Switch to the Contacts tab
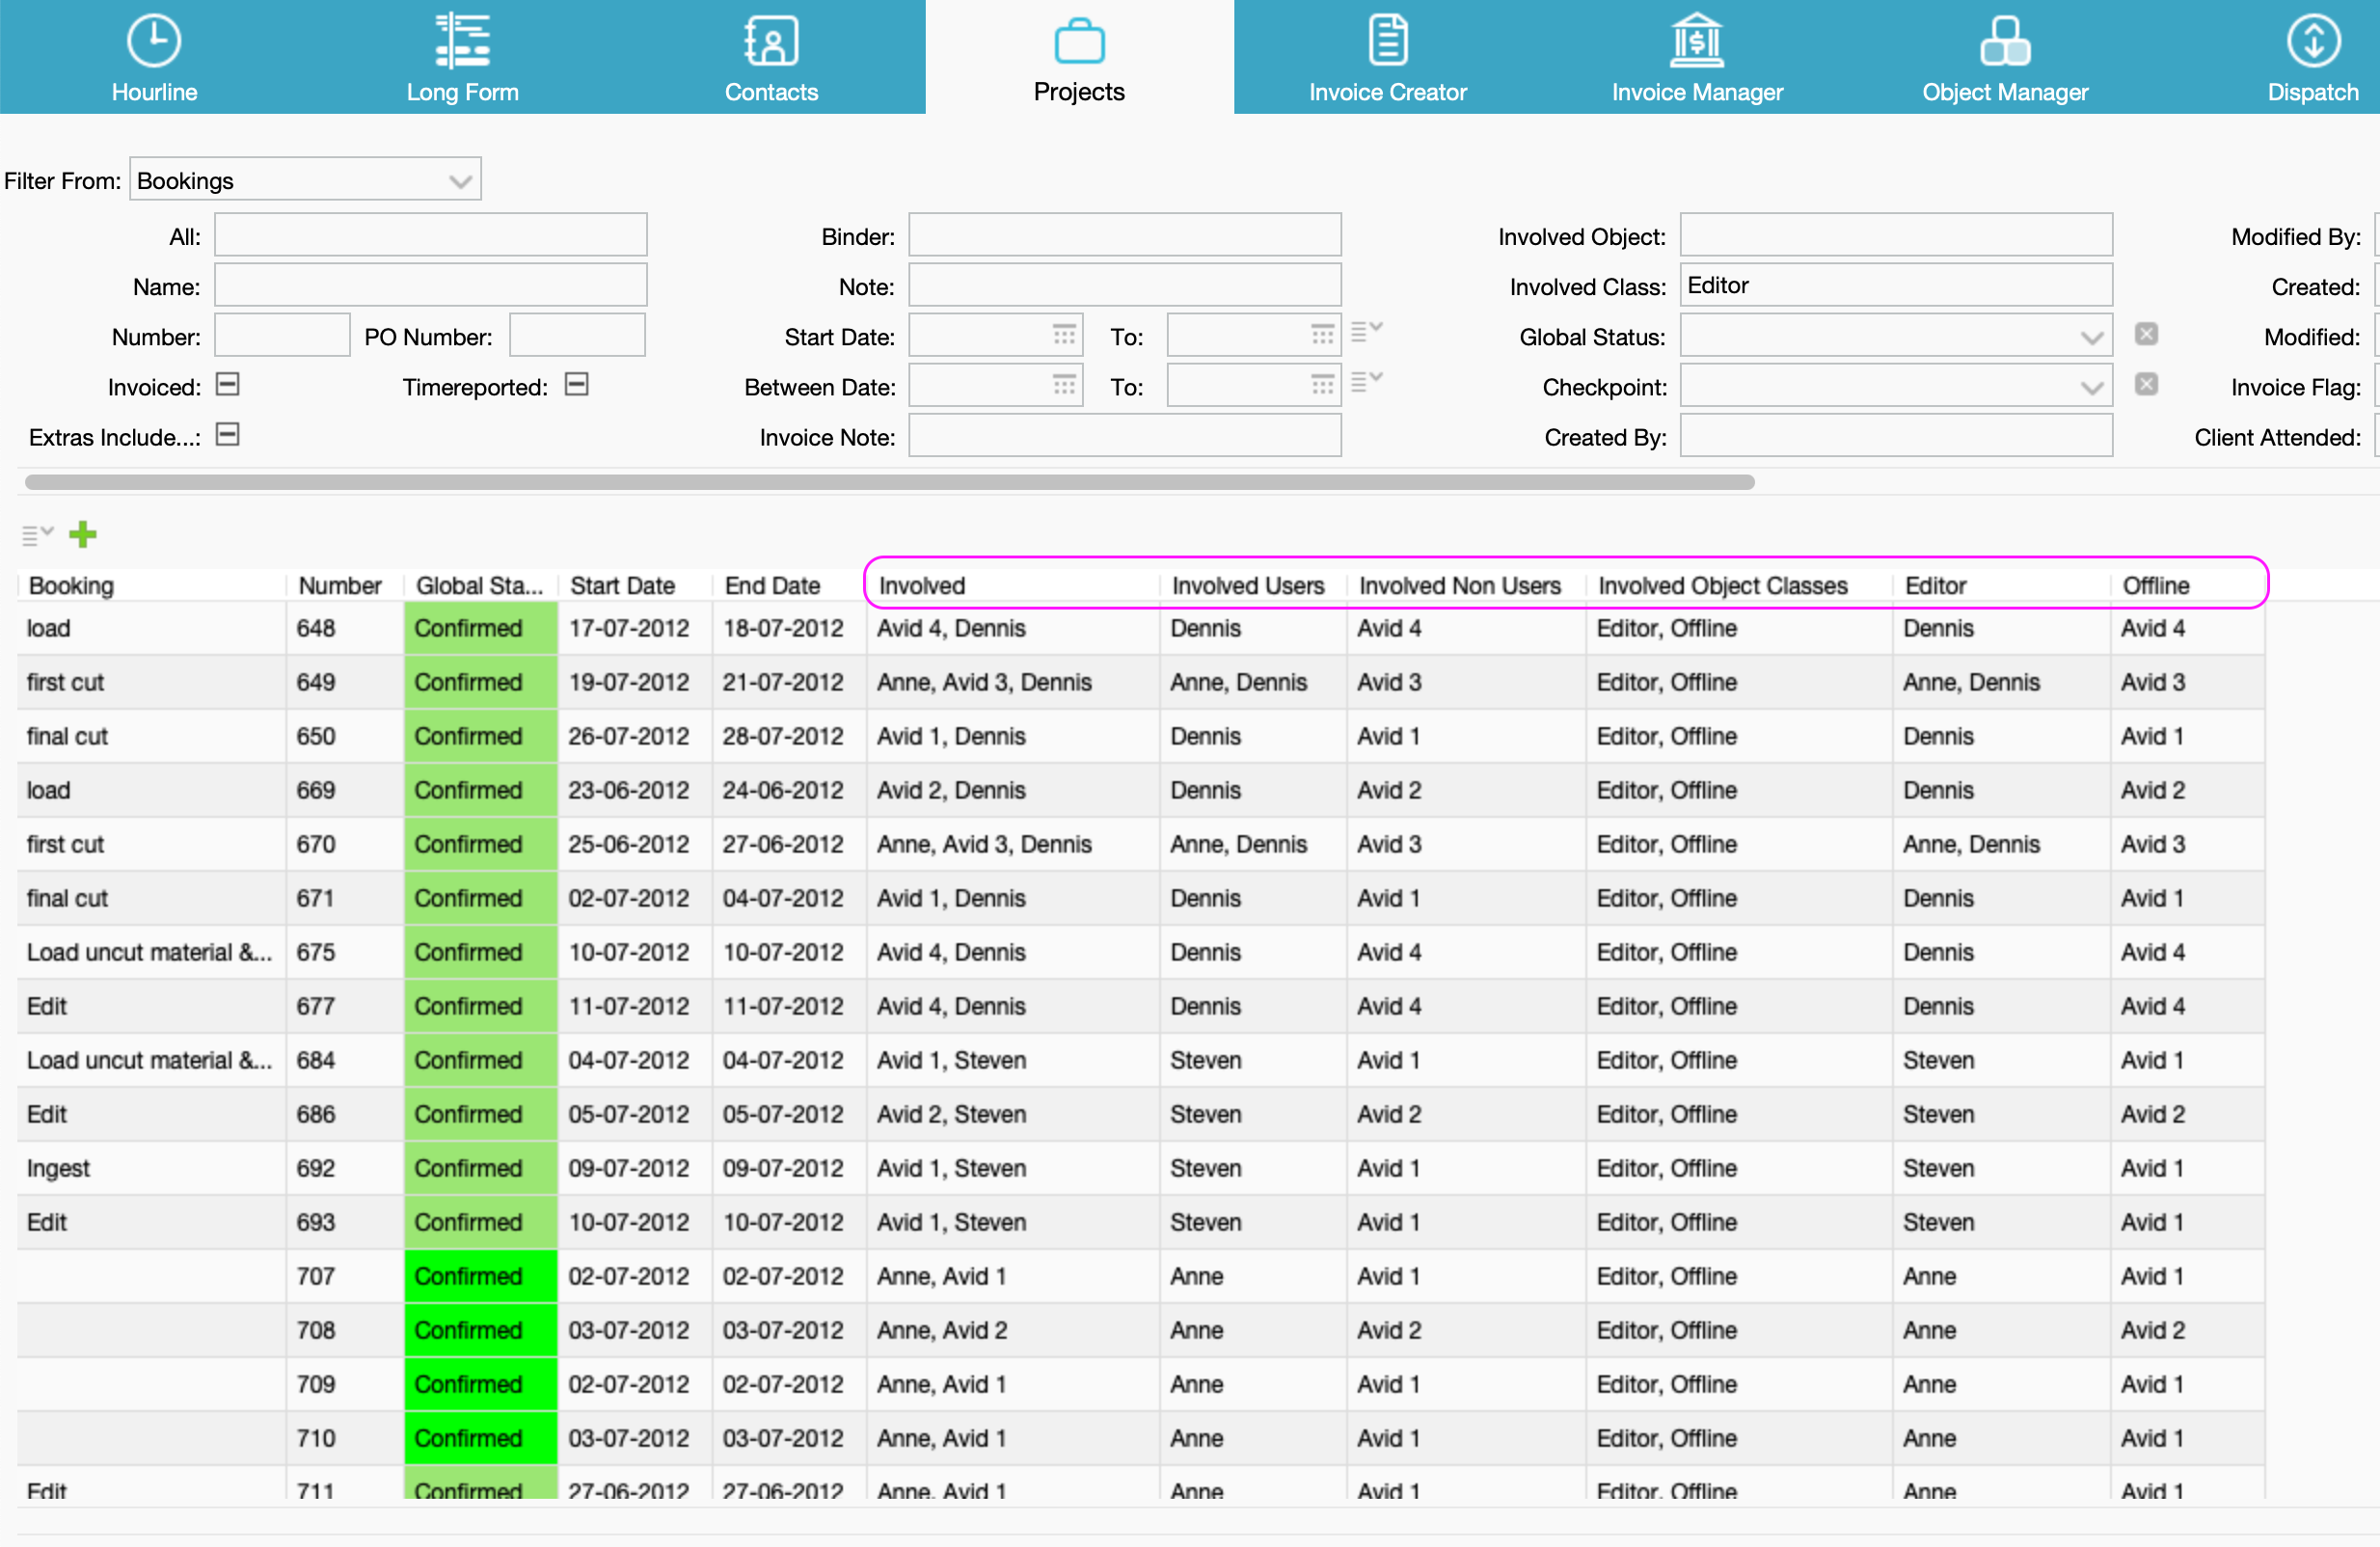The image size is (2380, 1547). click(771, 58)
